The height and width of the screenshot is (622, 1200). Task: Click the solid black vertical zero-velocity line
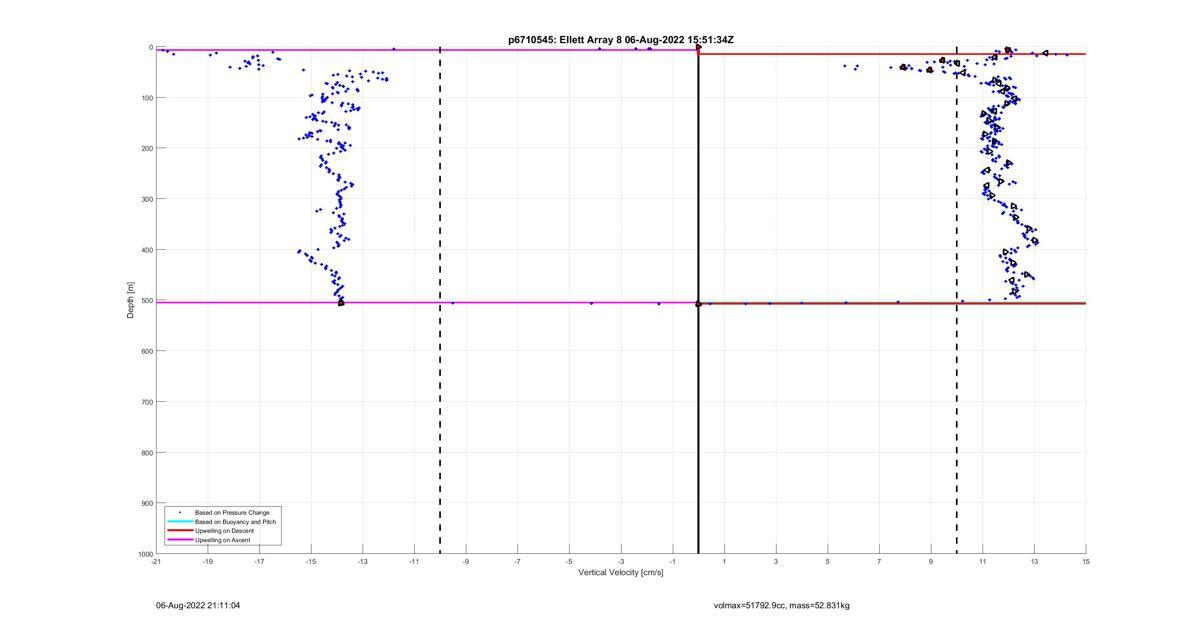tap(698, 300)
